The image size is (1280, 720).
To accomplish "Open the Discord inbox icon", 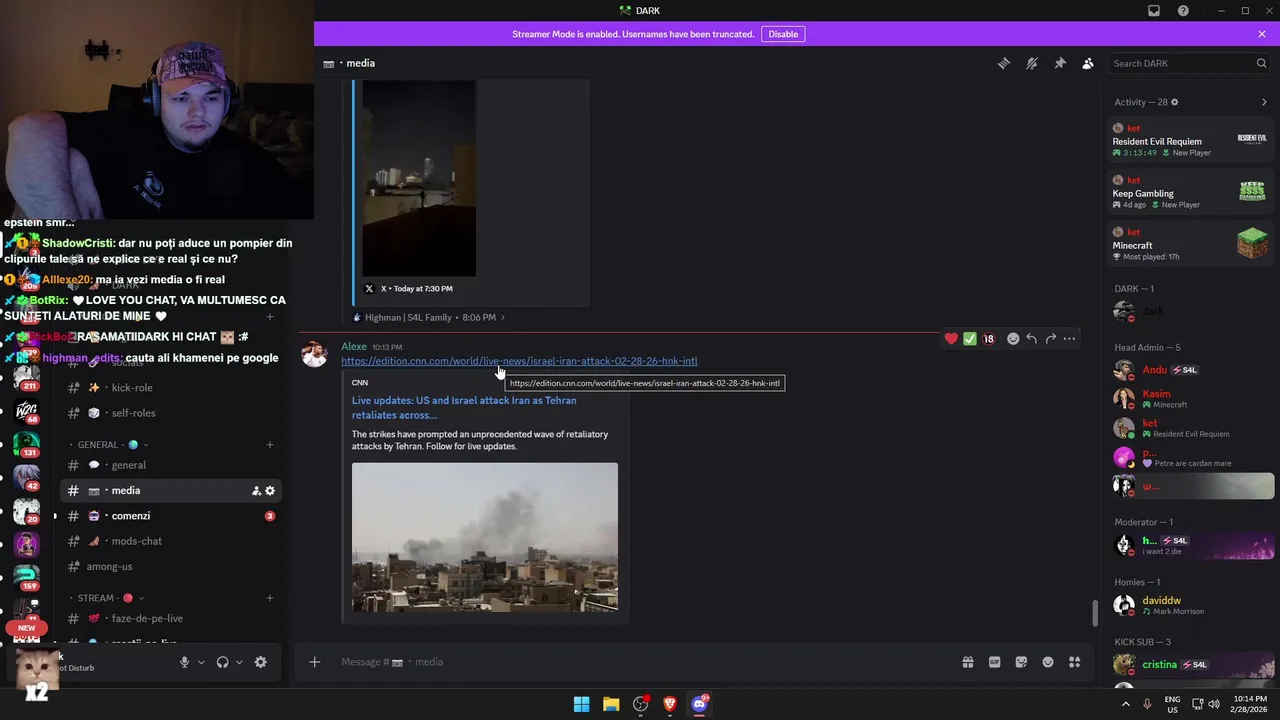I will pyautogui.click(x=1154, y=11).
